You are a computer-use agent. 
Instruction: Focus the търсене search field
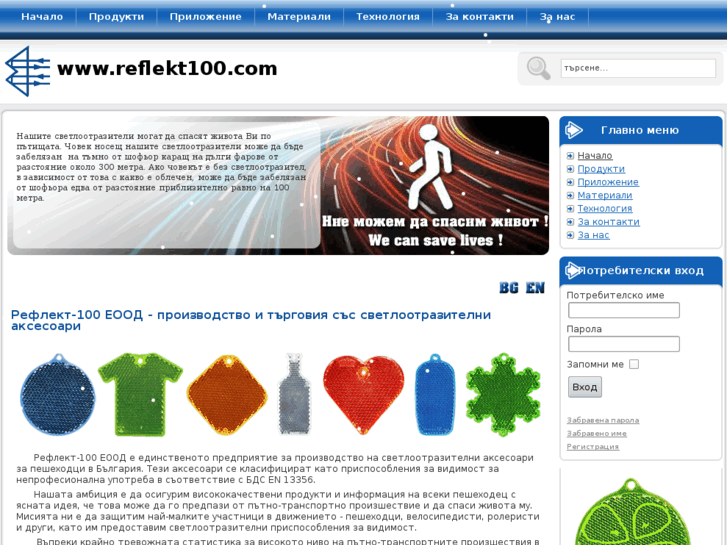click(638, 68)
